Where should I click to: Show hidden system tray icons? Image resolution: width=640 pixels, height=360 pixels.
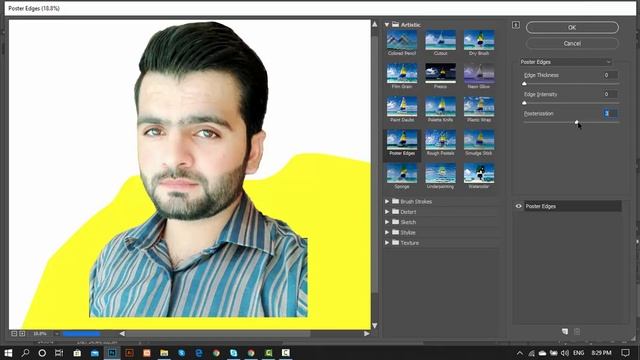(x=520, y=353)
